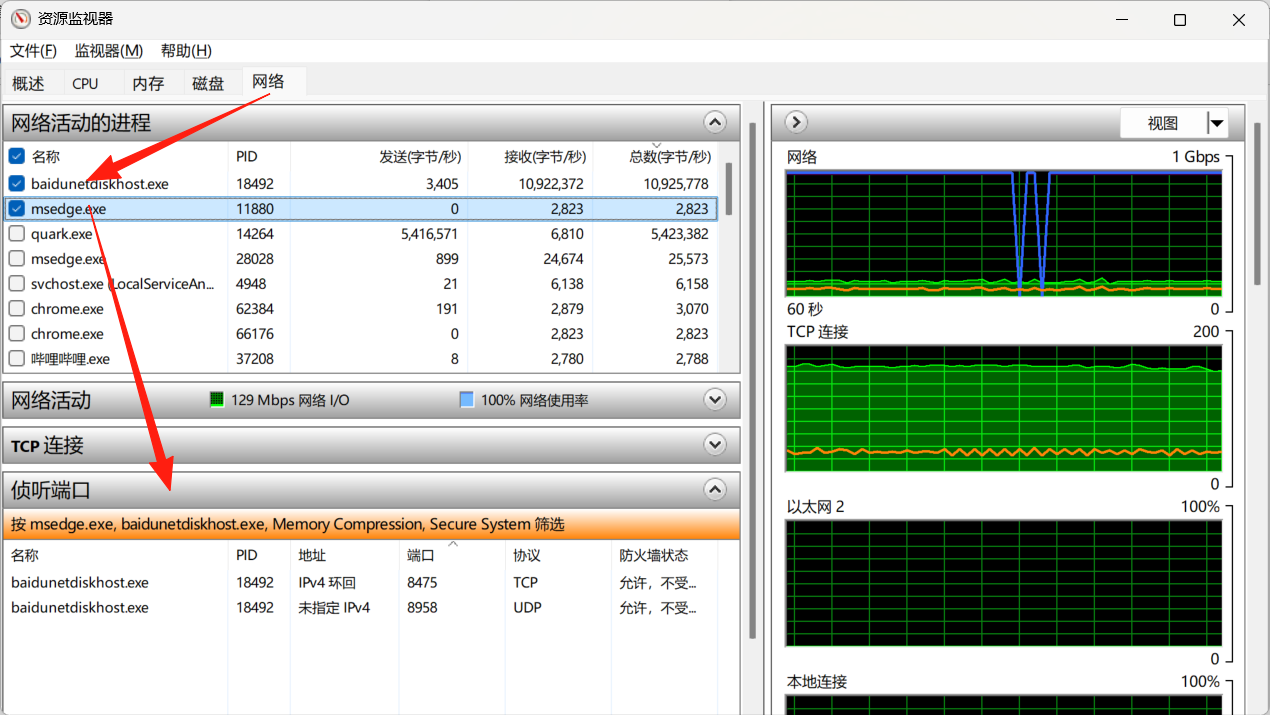Viewport: 1270px width, 715px height.
Task: Check the 哔哩哔哩.exe process checkbox
Action: coord(16,359)
